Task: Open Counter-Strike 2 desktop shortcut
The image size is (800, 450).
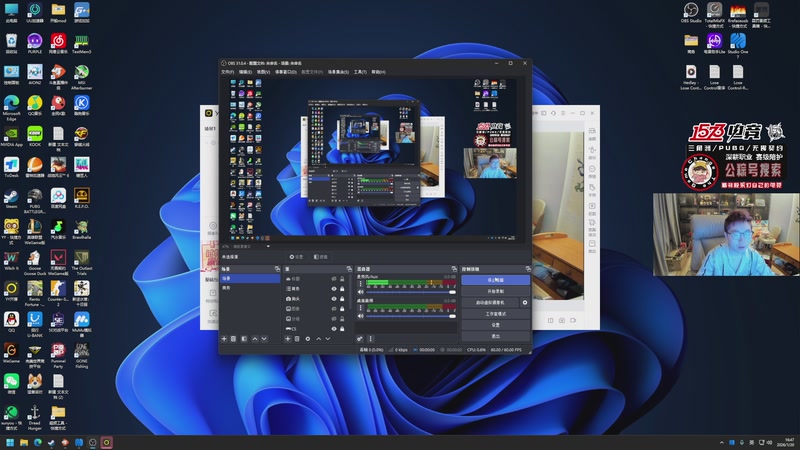Action: pos(58,293)
